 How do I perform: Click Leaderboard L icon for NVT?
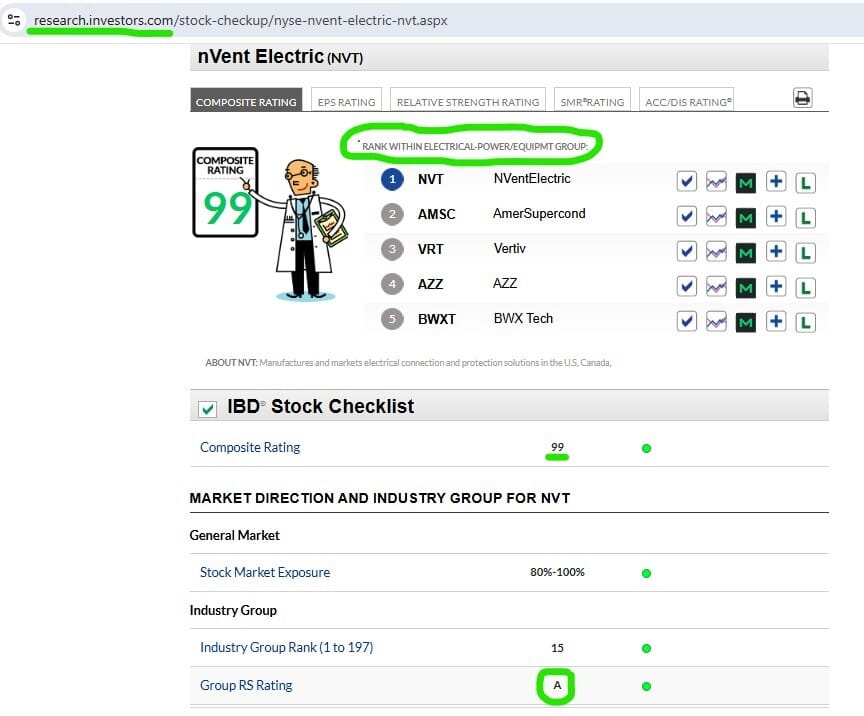806,183
